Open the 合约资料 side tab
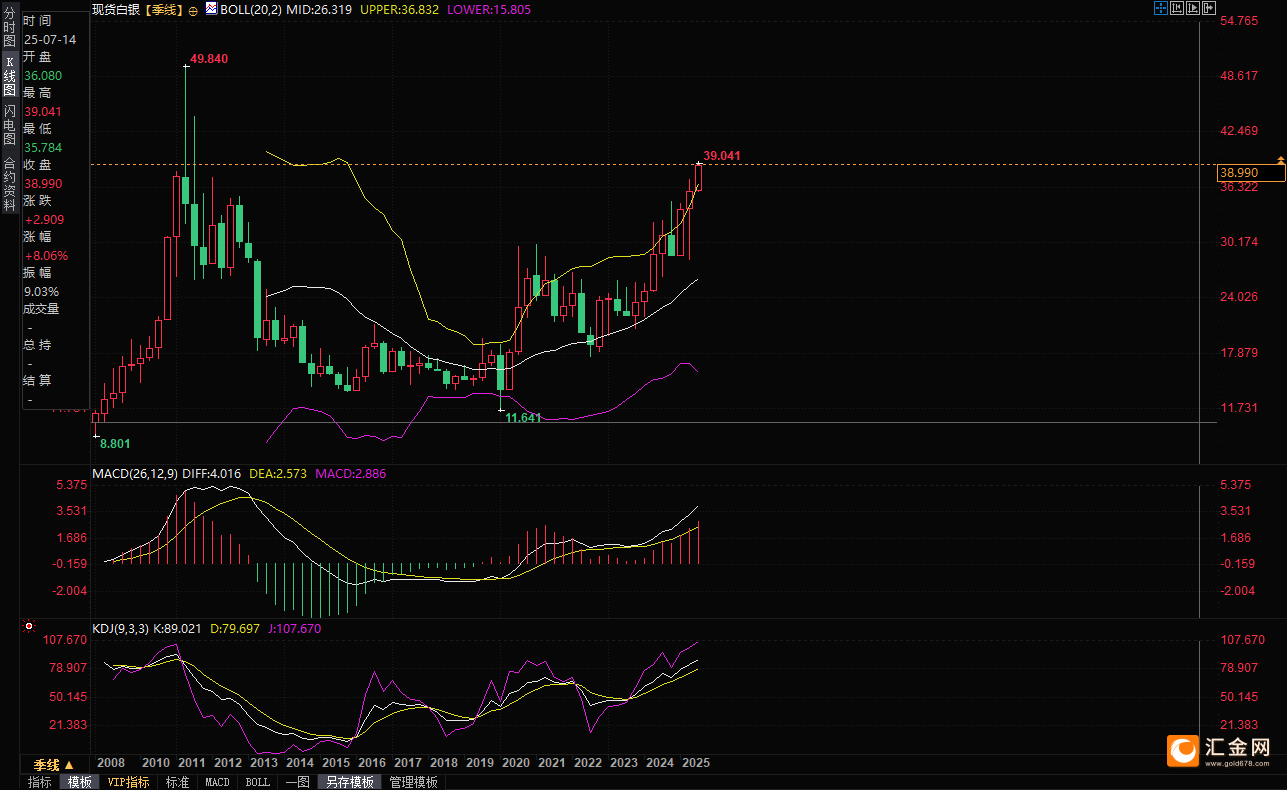The height and width of the screenshot is (790, 1287). coord(9,184)
